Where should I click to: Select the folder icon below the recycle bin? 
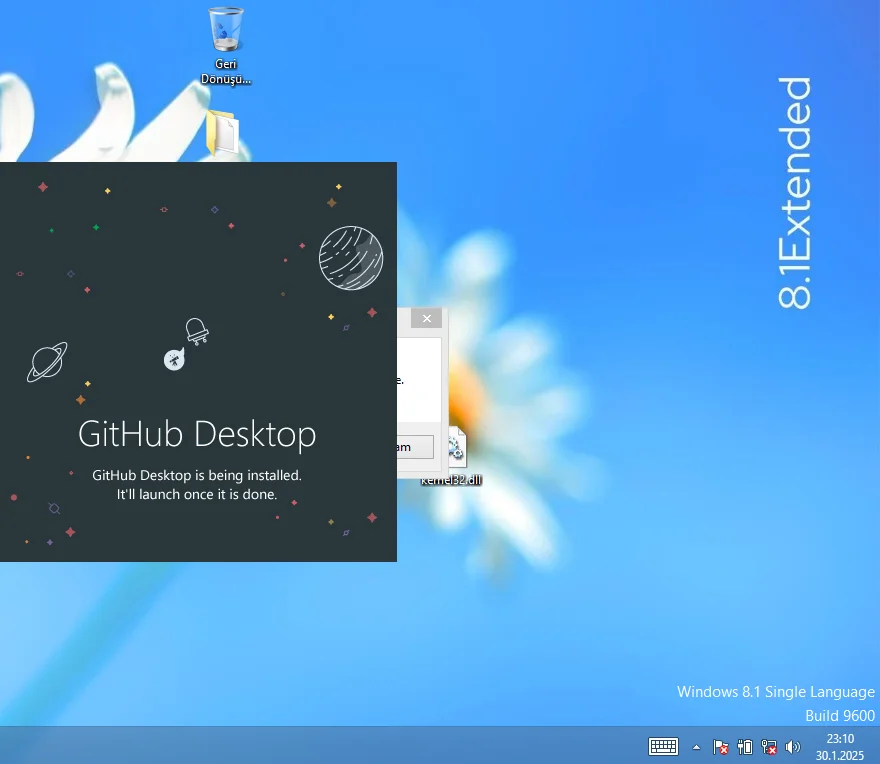[223, 133]
